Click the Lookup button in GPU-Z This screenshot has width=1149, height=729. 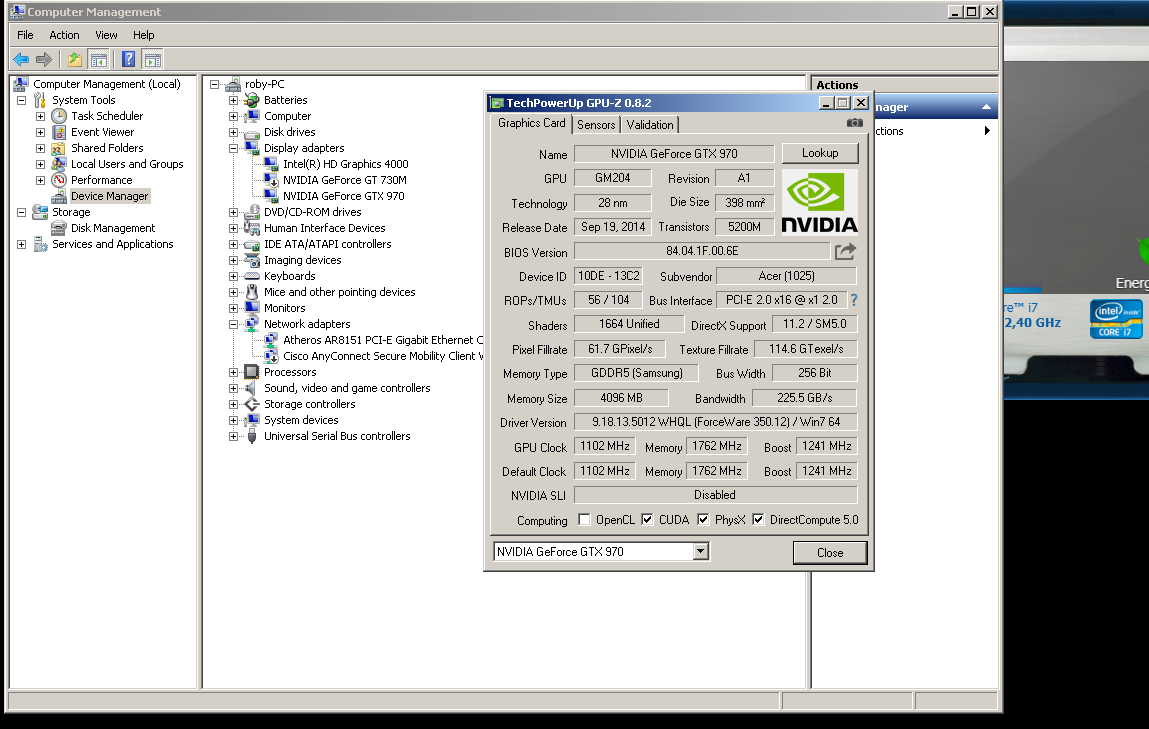[x=820, y=153]
